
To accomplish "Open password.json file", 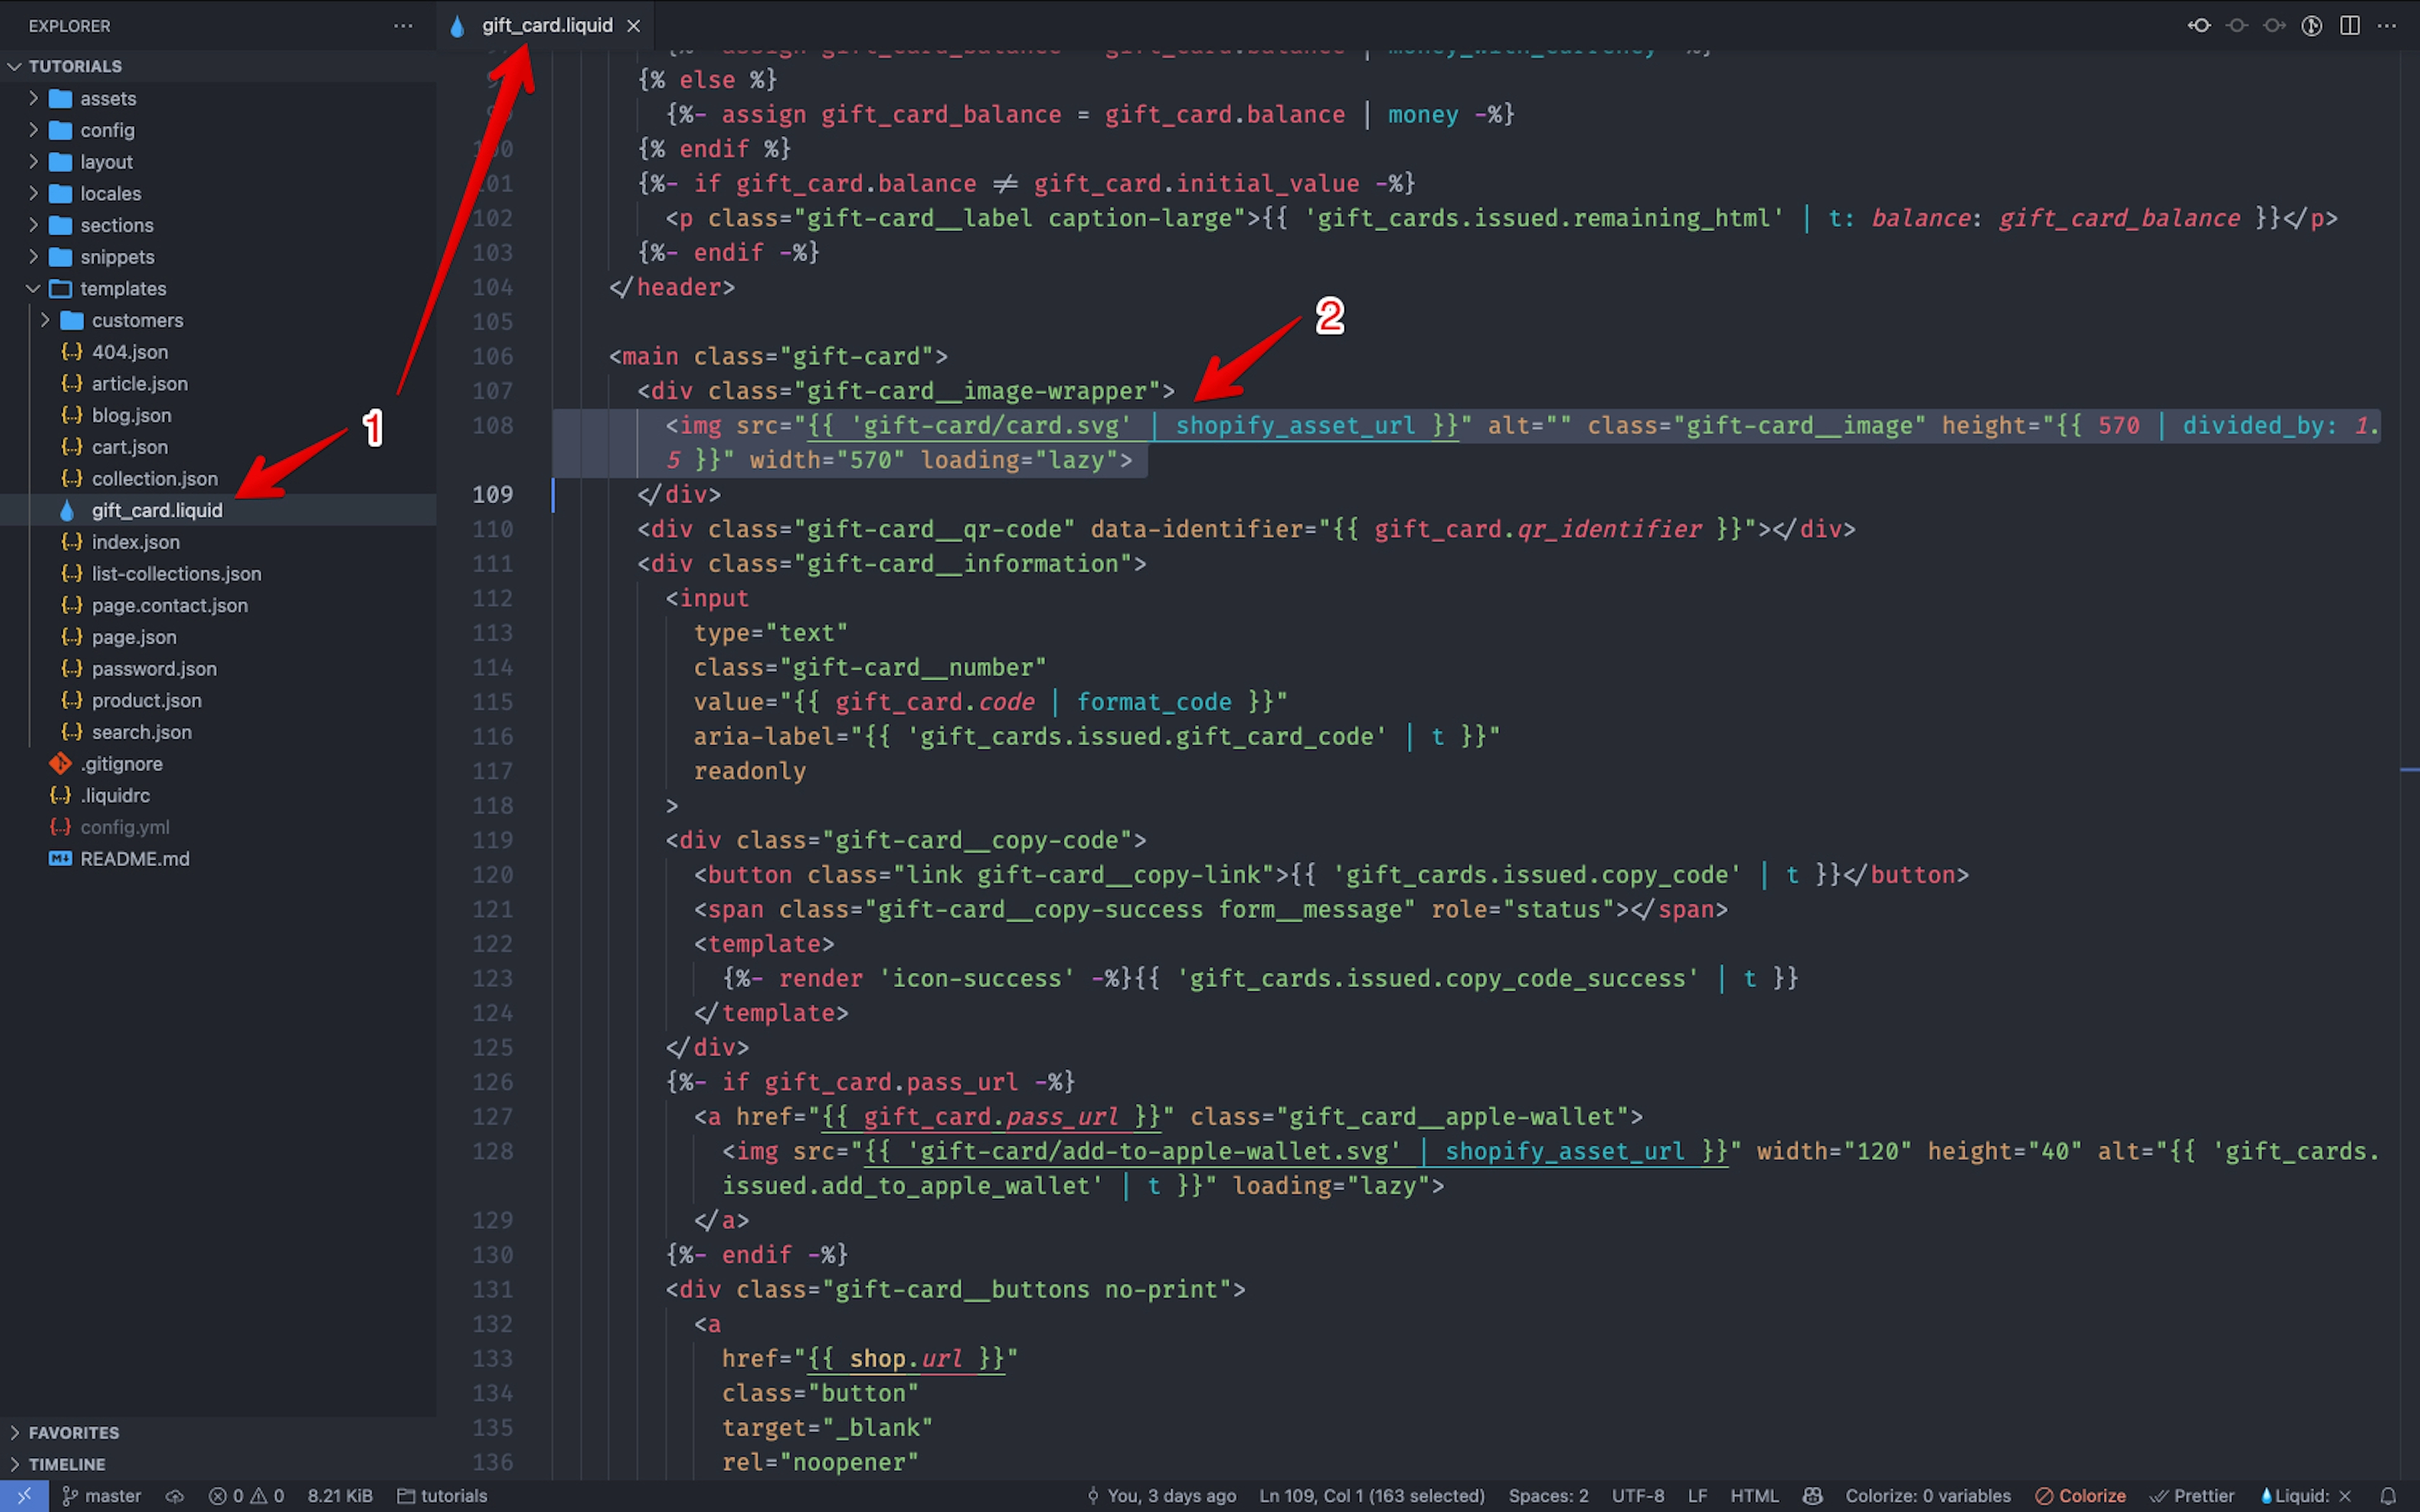I will [218, 668].
